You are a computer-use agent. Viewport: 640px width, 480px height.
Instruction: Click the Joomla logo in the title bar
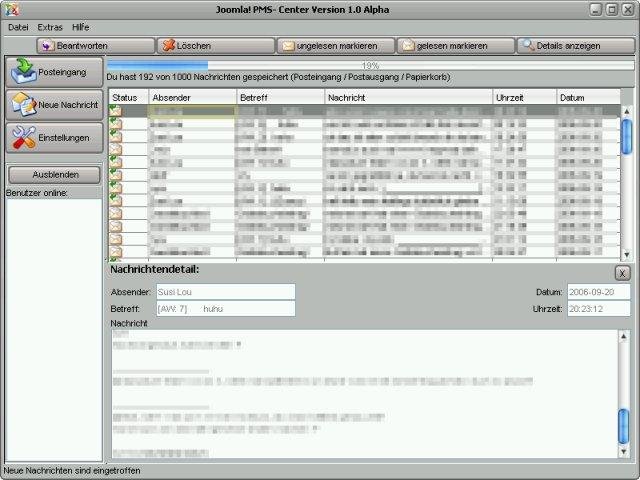[x=12, y=9]
